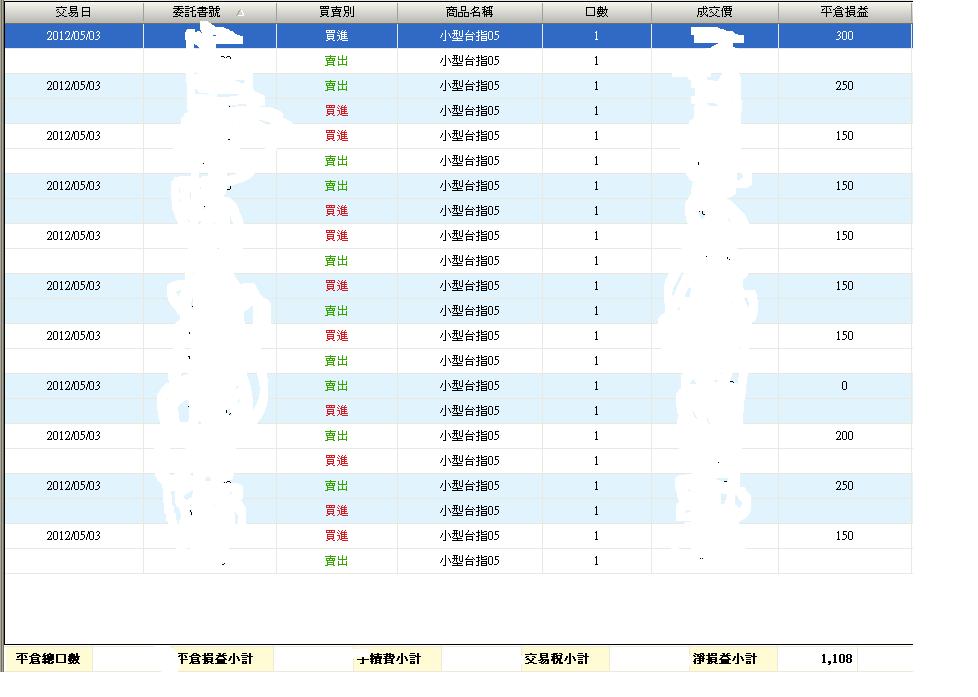Click the 平倉損益小計 footer label
Viewport: 978px width, 697px height.
[x=215, y=658]
